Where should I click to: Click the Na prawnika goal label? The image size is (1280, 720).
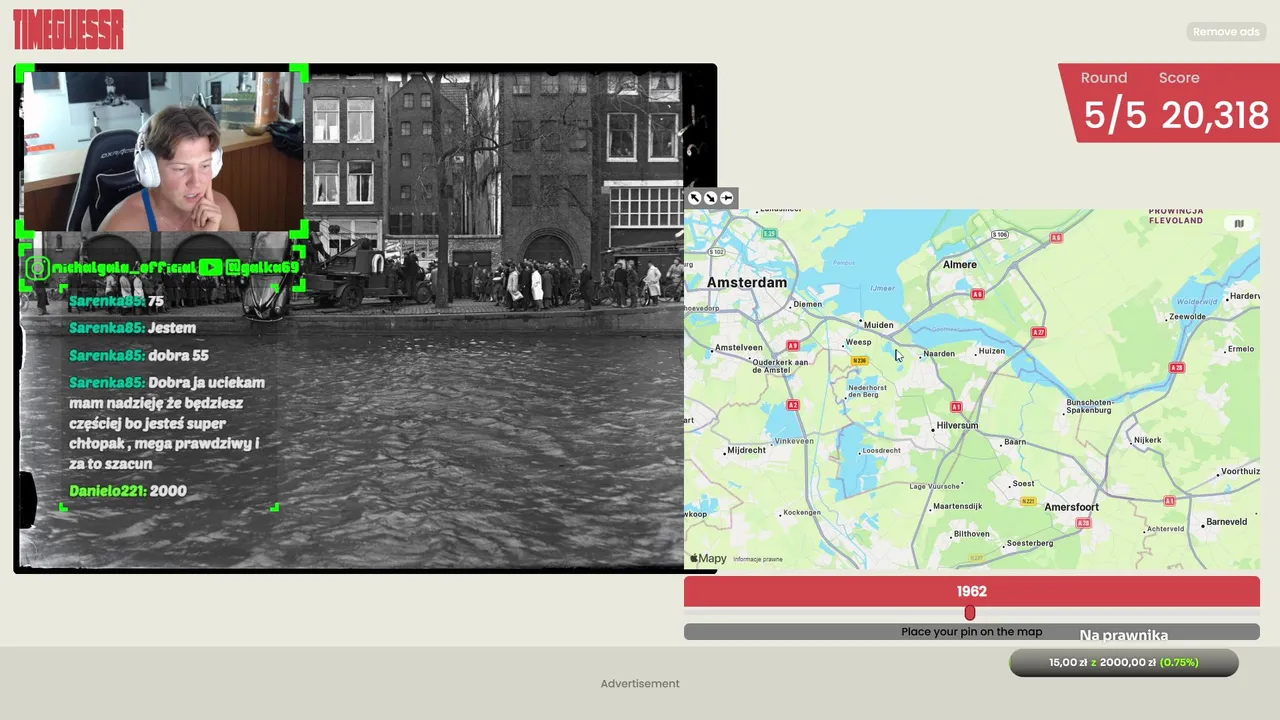coord(1123,635)
